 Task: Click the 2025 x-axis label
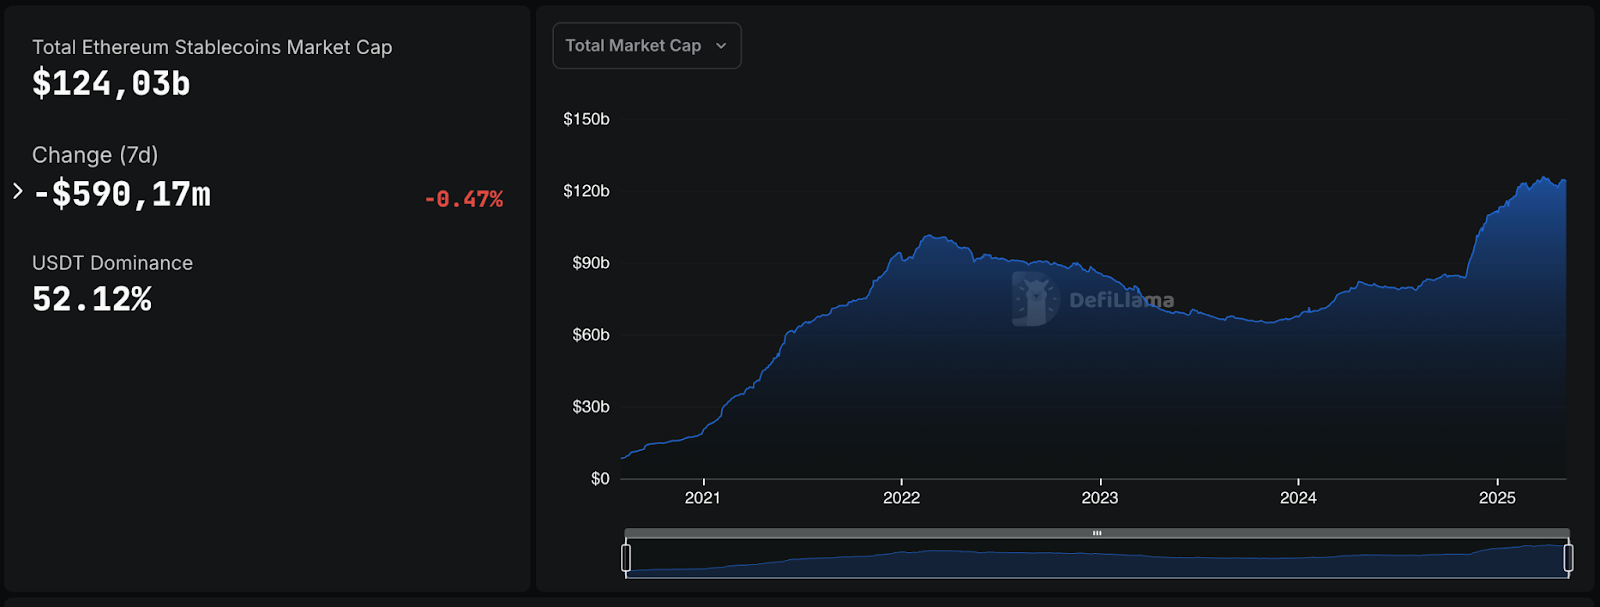pyautogui.click(x=1497, y=498)
